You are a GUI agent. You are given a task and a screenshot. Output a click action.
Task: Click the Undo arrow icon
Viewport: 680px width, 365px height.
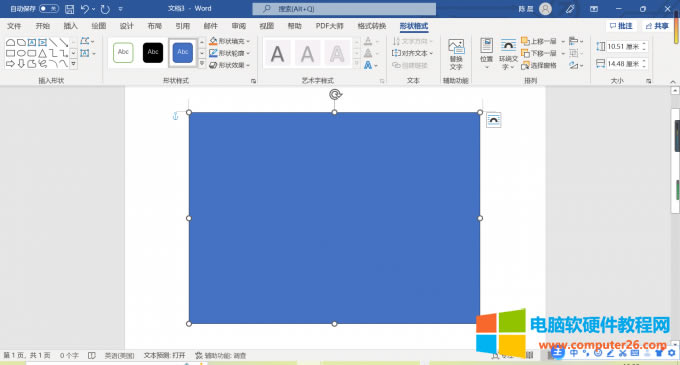[85, 9]
